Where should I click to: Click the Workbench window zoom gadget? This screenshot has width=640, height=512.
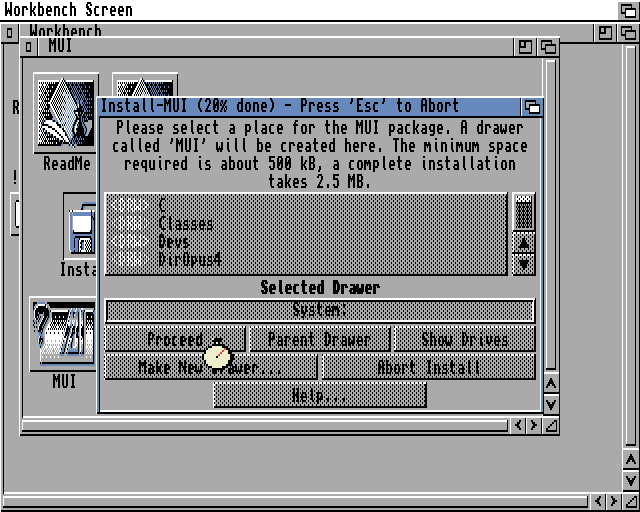[605, 33]
